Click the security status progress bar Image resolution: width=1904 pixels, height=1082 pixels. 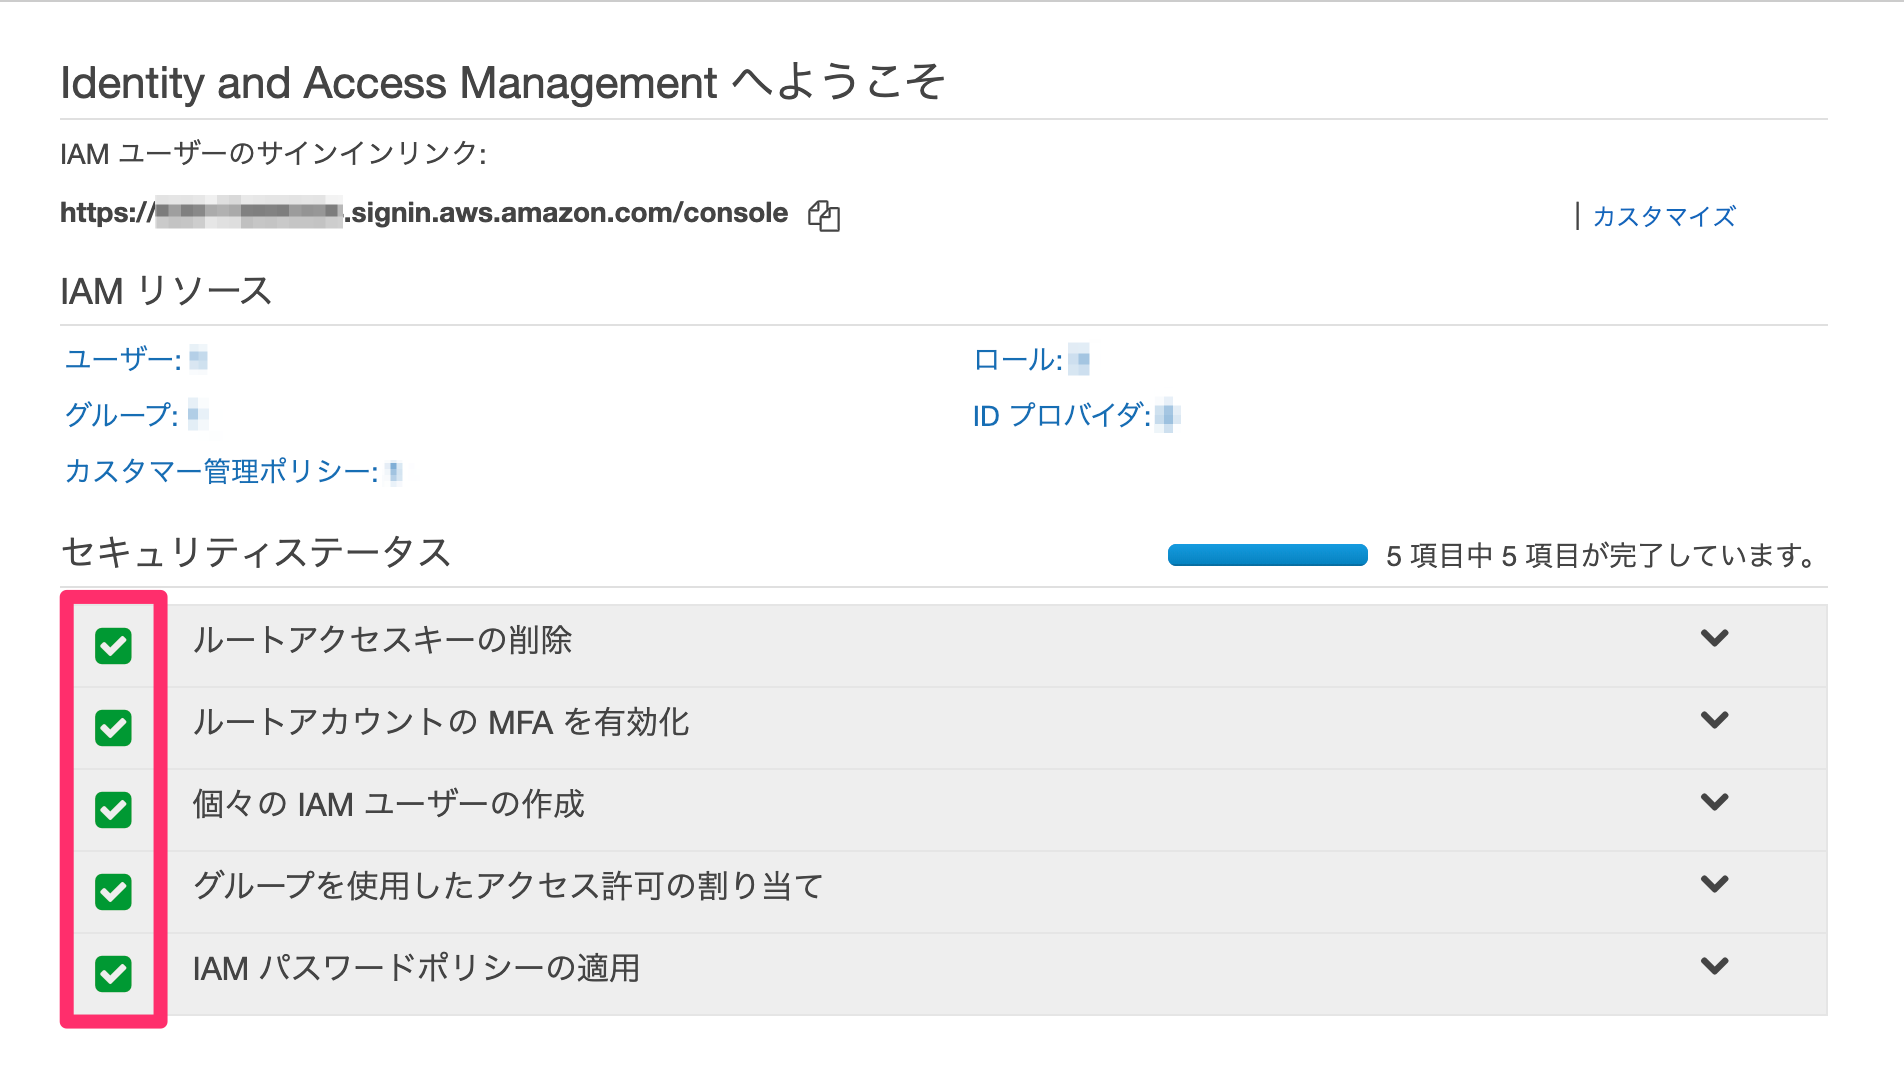tap(1267, 555)
